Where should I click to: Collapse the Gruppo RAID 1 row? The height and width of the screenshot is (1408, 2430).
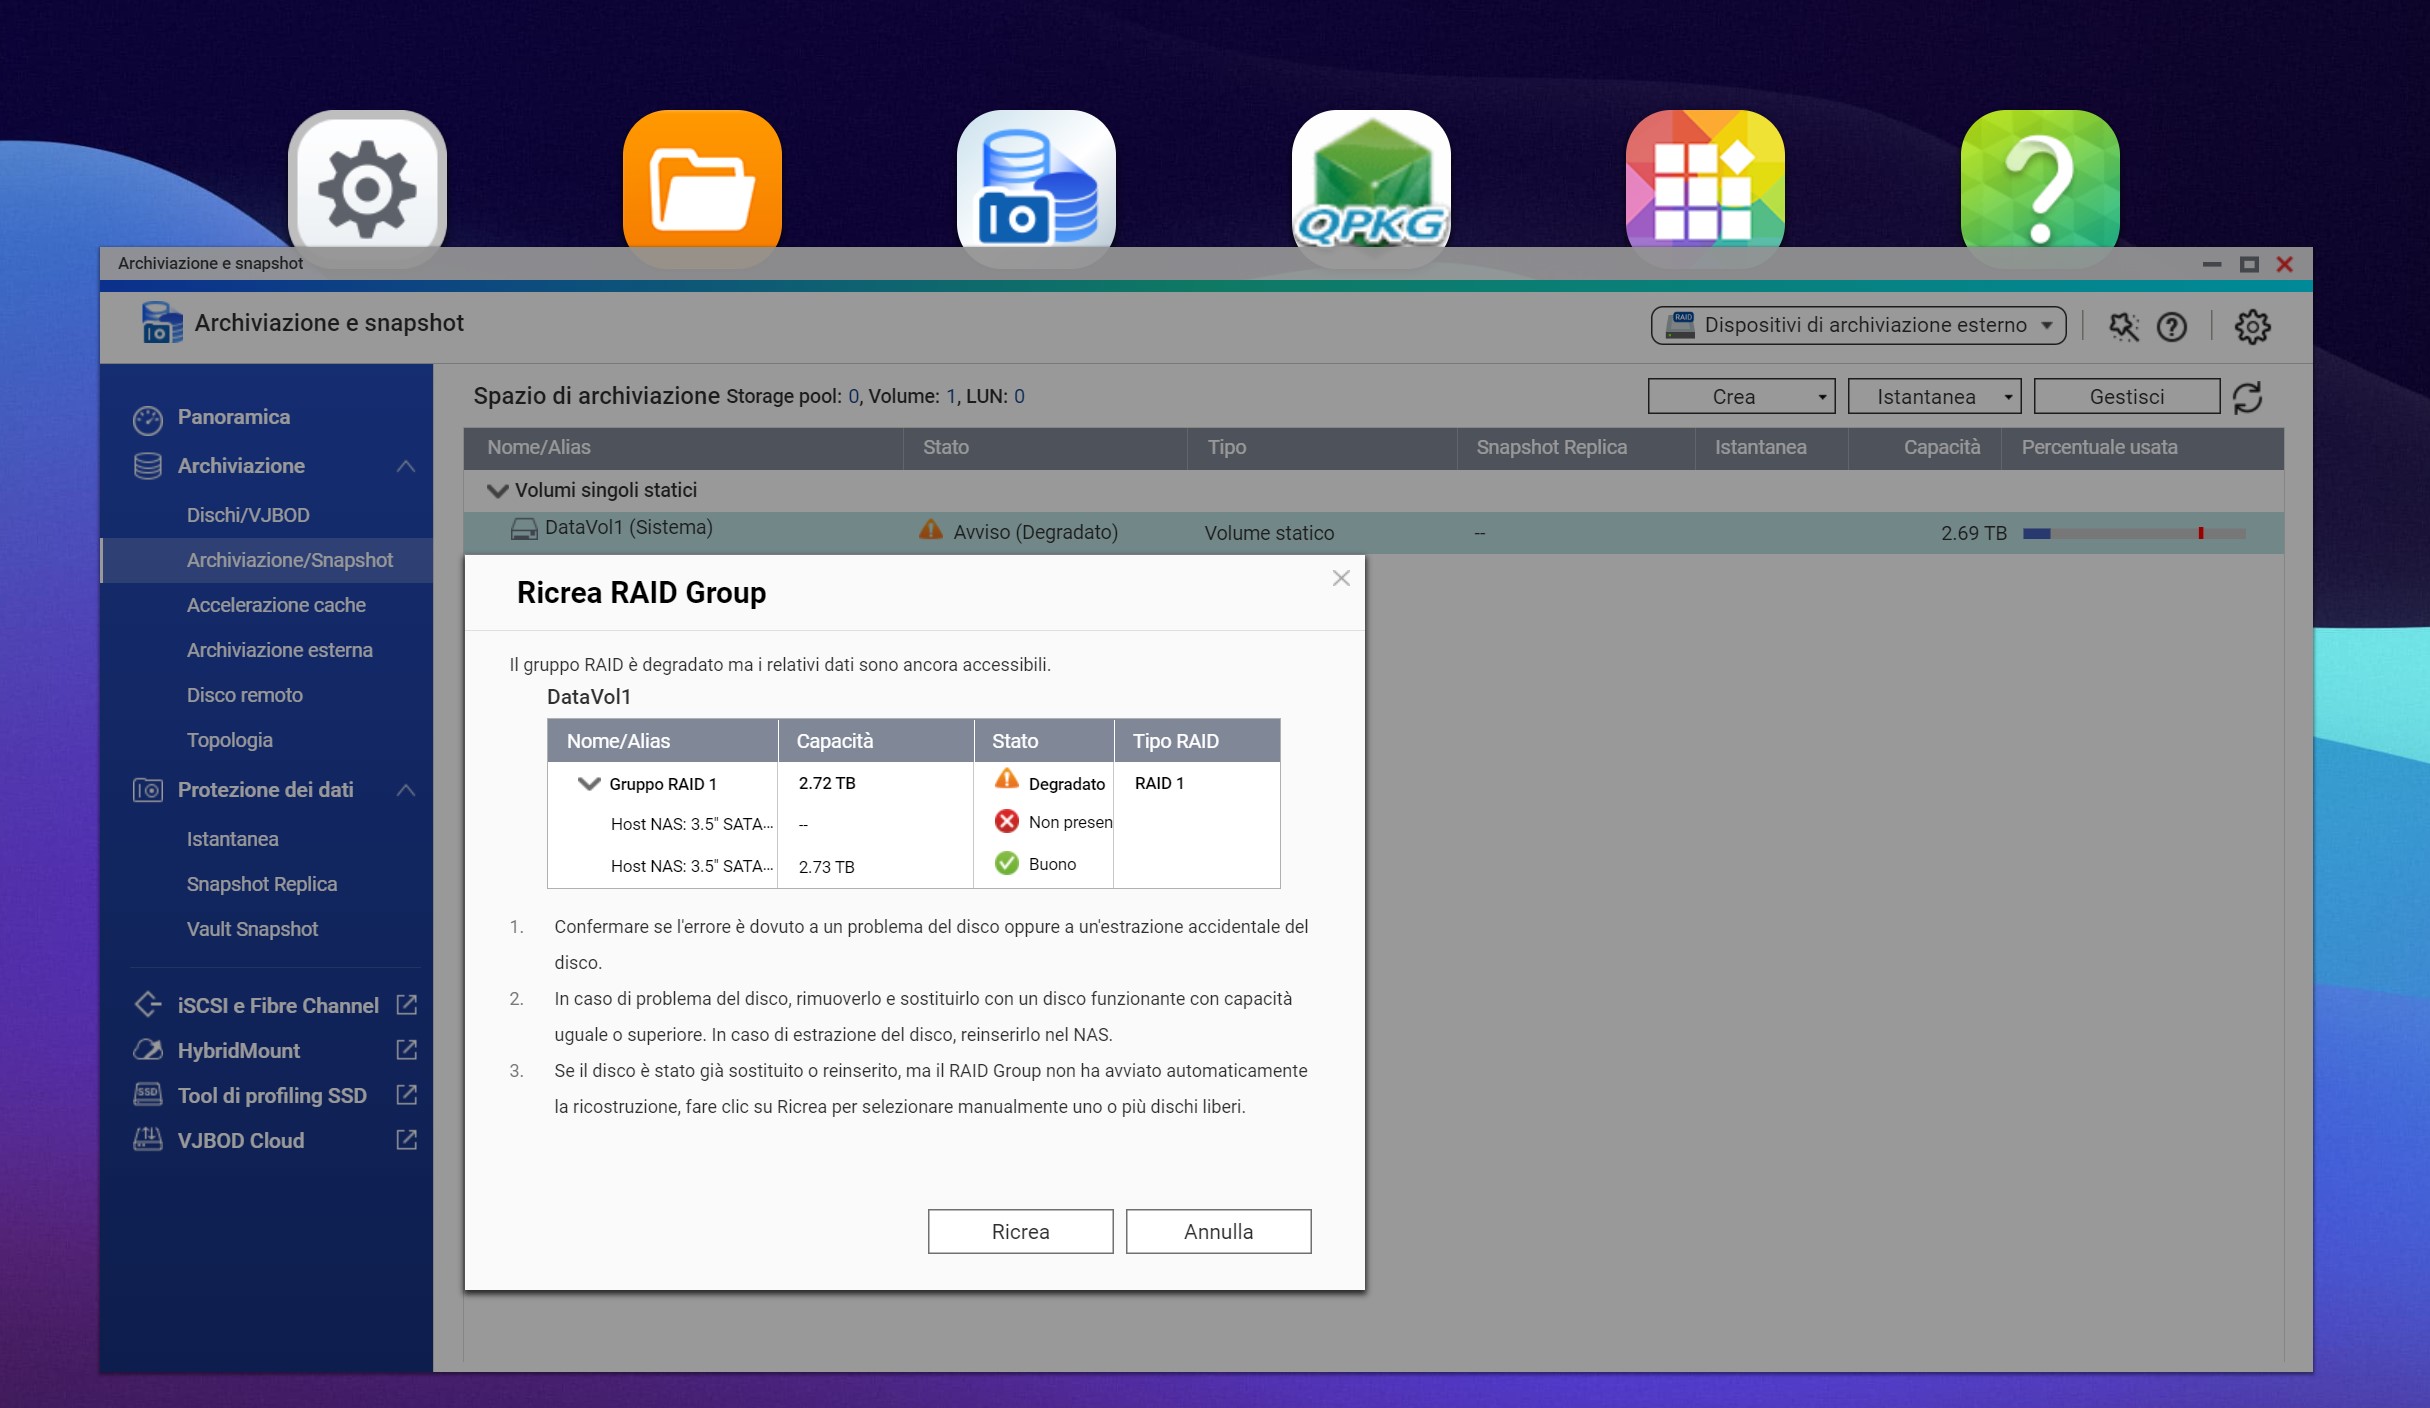pyautogui.click(x=589, y=784)
